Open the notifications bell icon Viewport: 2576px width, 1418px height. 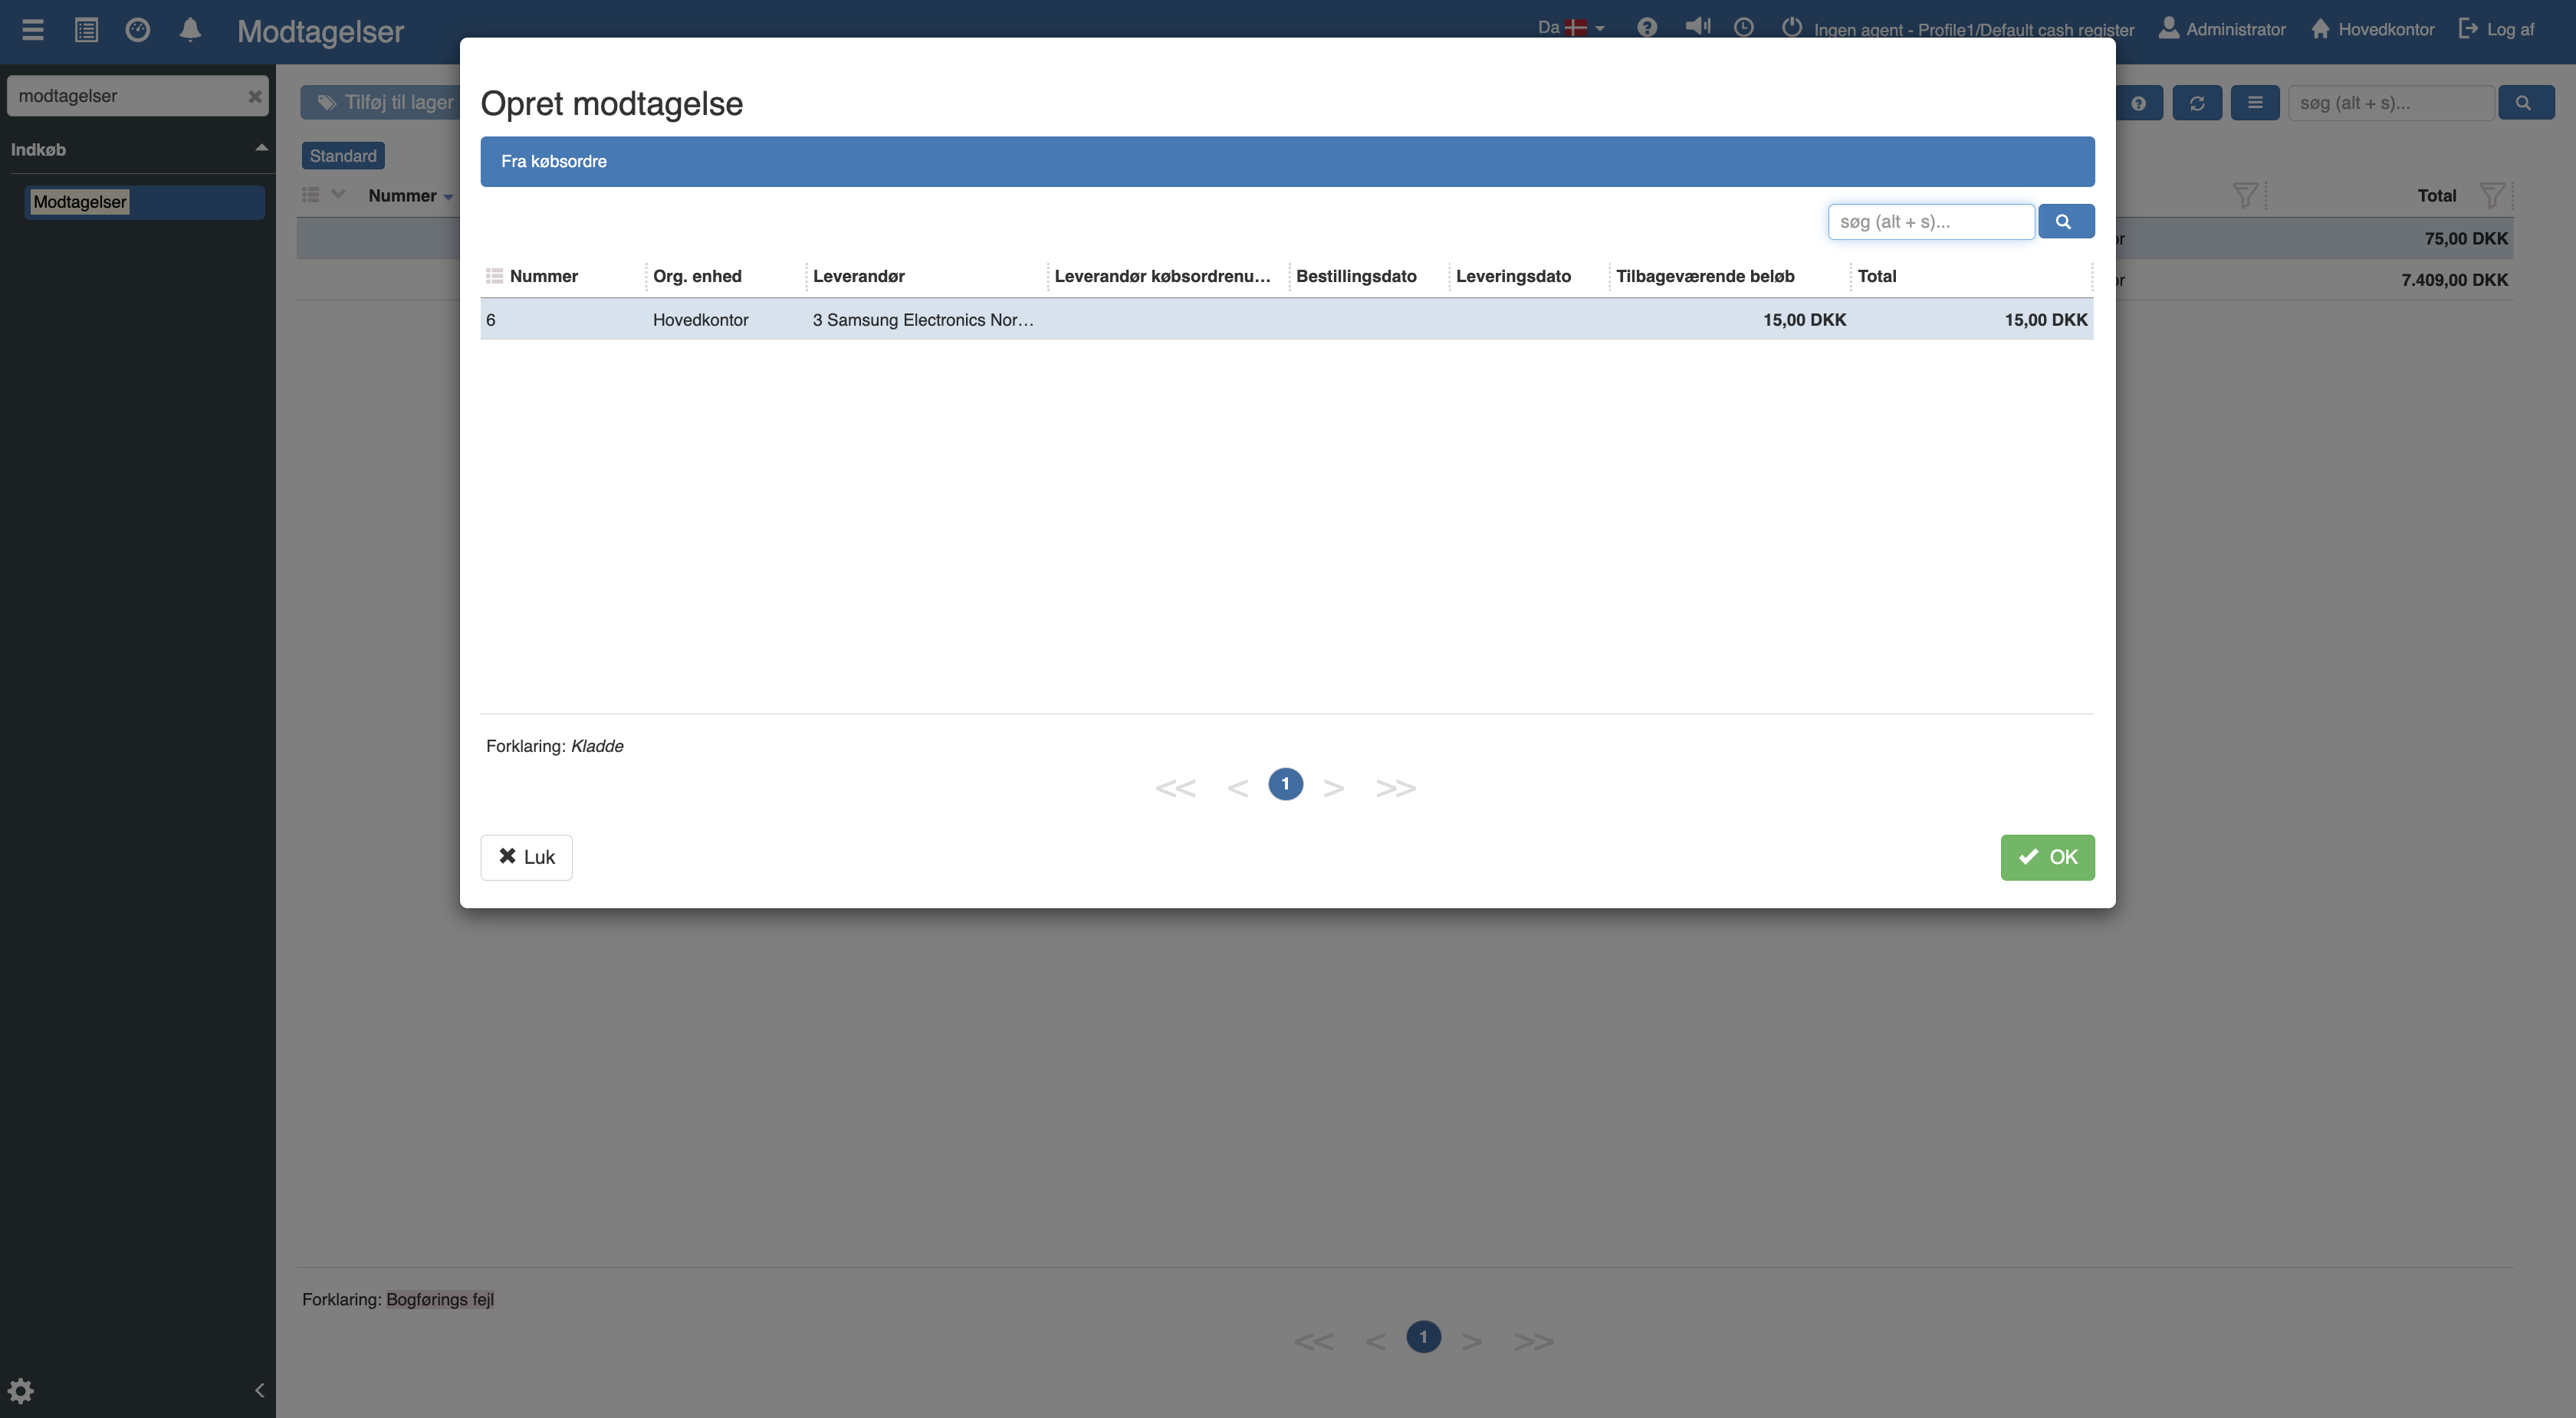coord(190,29)
